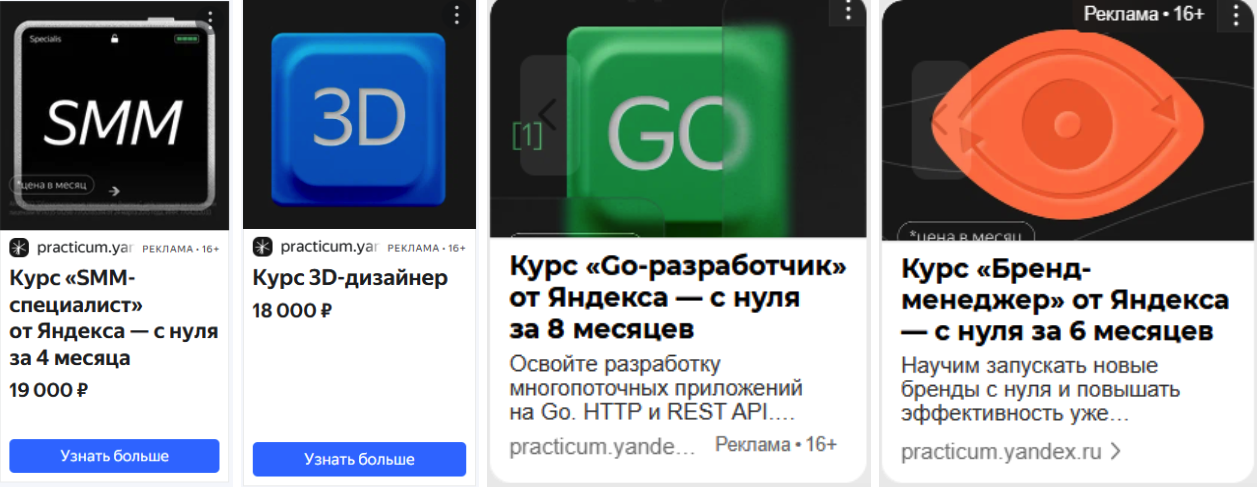This screenshot has width=1260, height=490.
Task: Click blue 3D key image thumbnail
Action: click(x=358, y=116)
